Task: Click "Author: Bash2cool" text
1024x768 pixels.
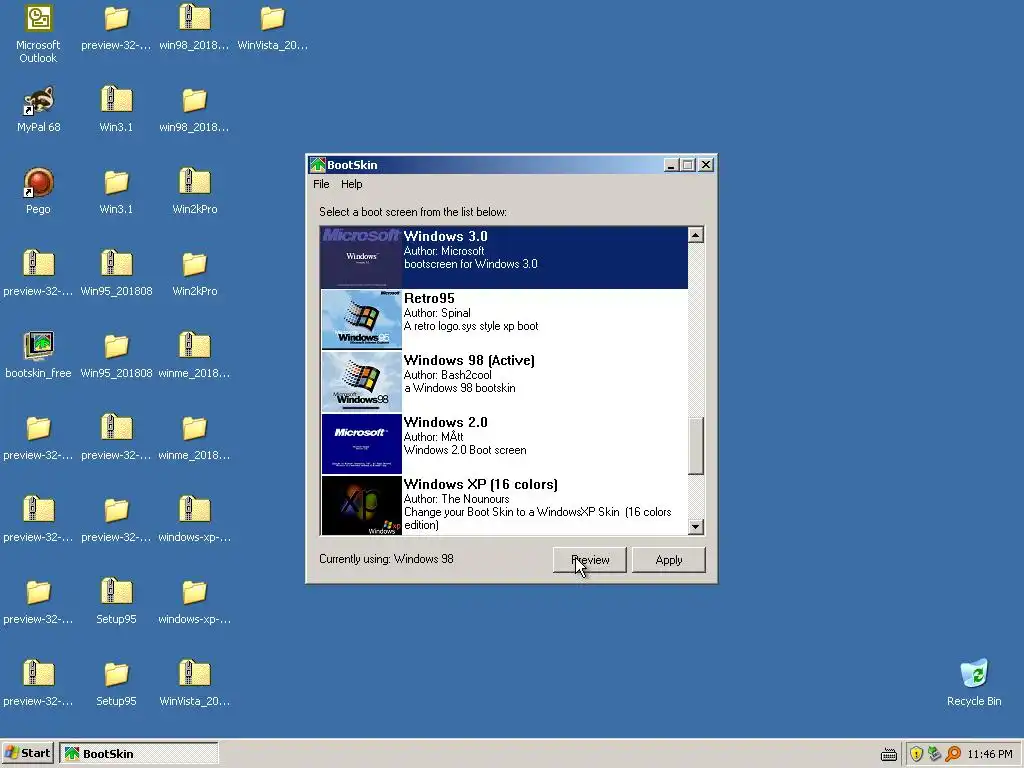Action: 447,375
